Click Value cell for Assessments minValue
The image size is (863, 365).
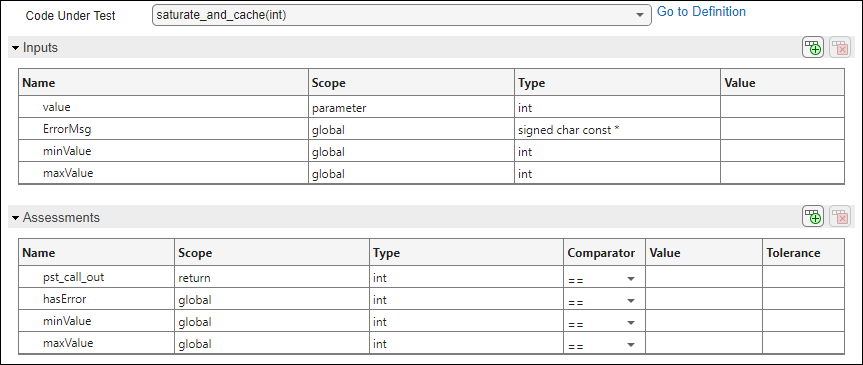tap(703, 322)
